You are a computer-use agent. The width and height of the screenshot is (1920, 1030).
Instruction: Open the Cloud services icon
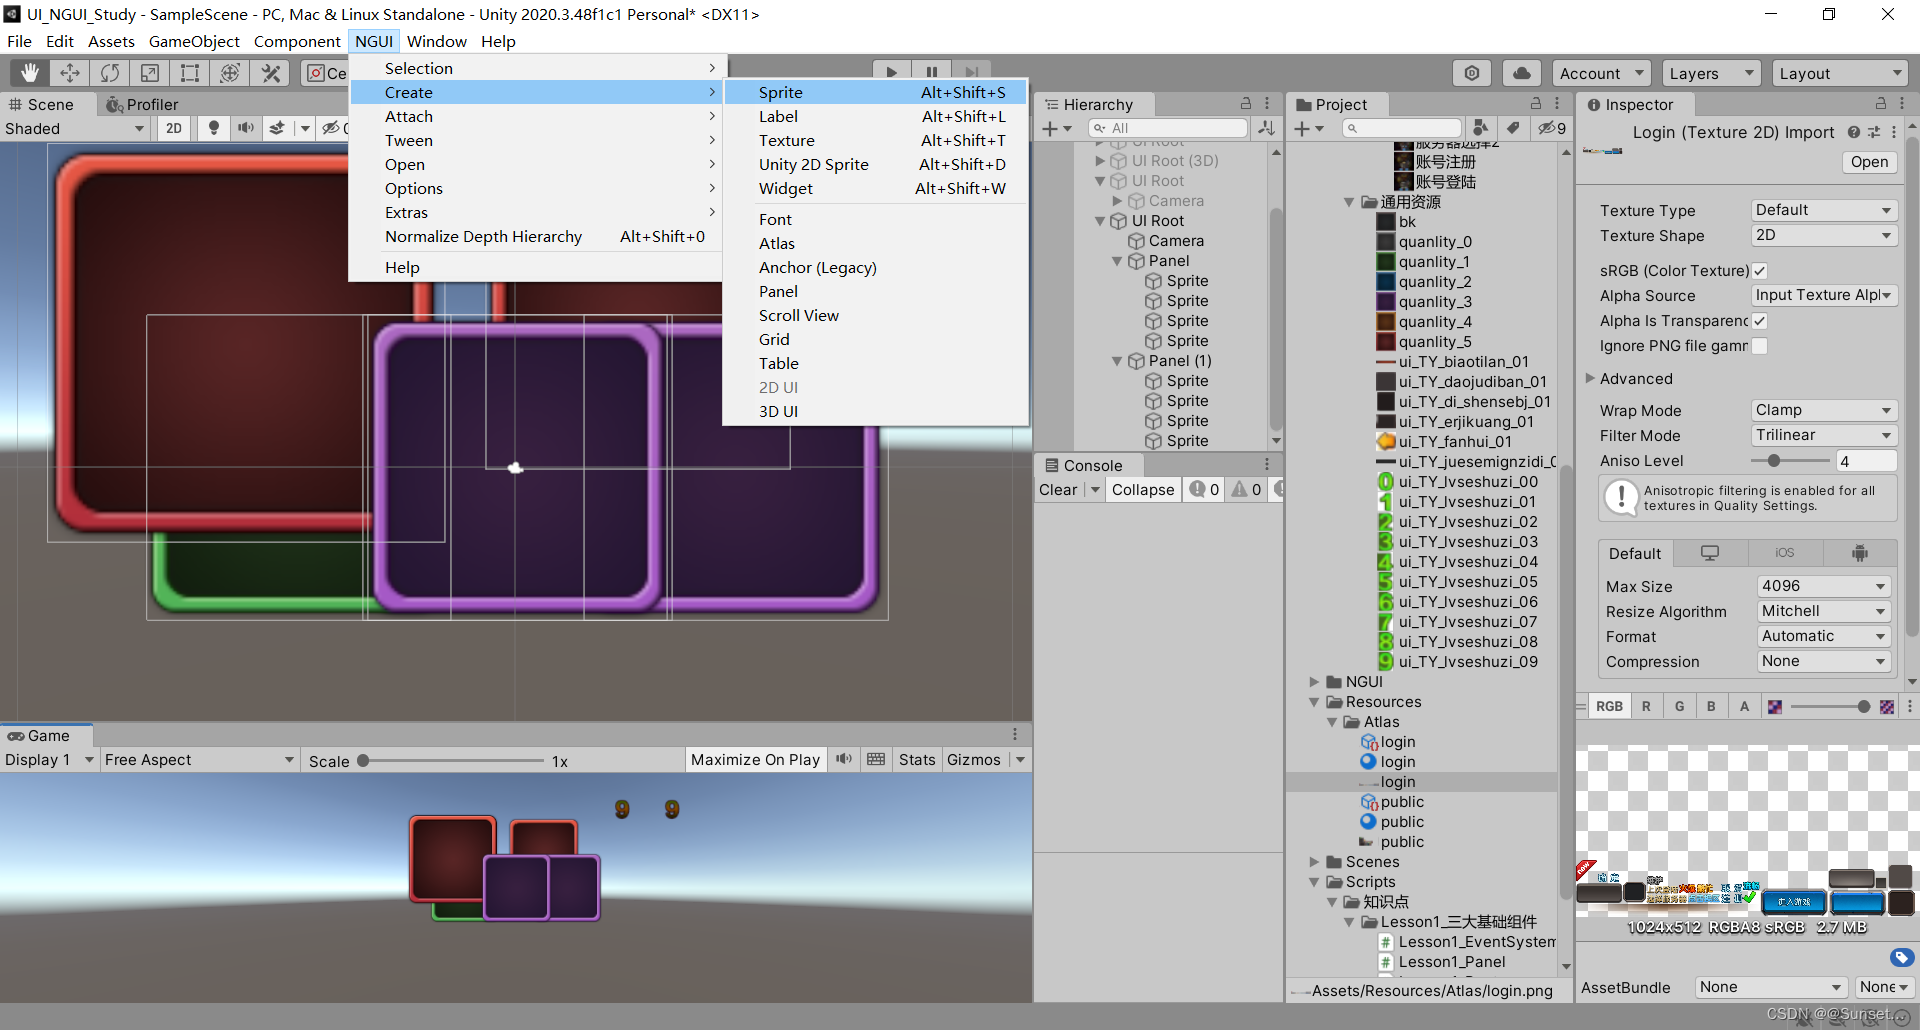pos(1521,73)
